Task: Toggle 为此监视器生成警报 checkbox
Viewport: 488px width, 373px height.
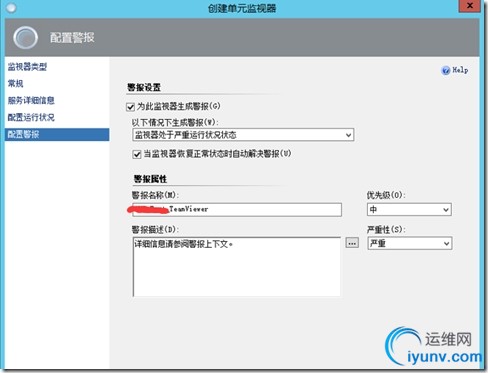Action: click(130, 107)
